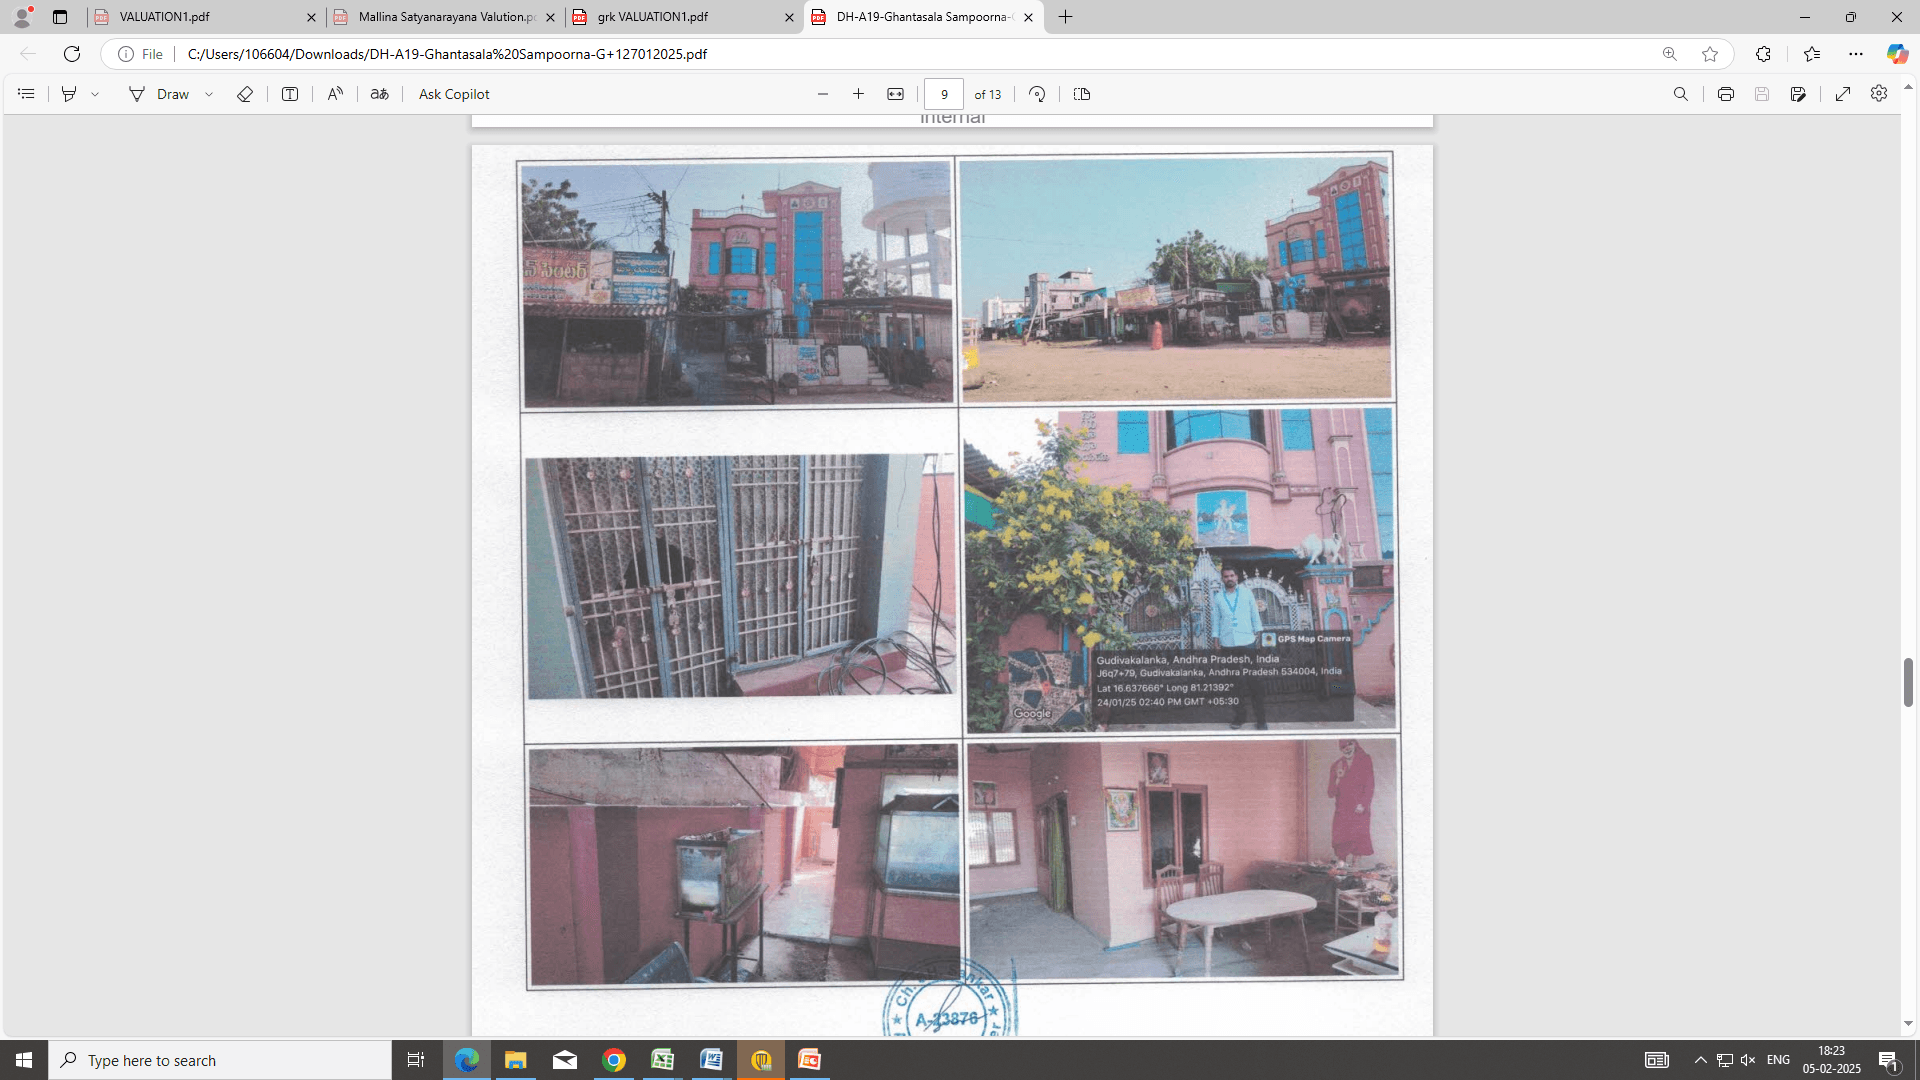Click Ask Copilot
The height and width of the screenshot is (1080, 1920).
click(x=454, y=94)
